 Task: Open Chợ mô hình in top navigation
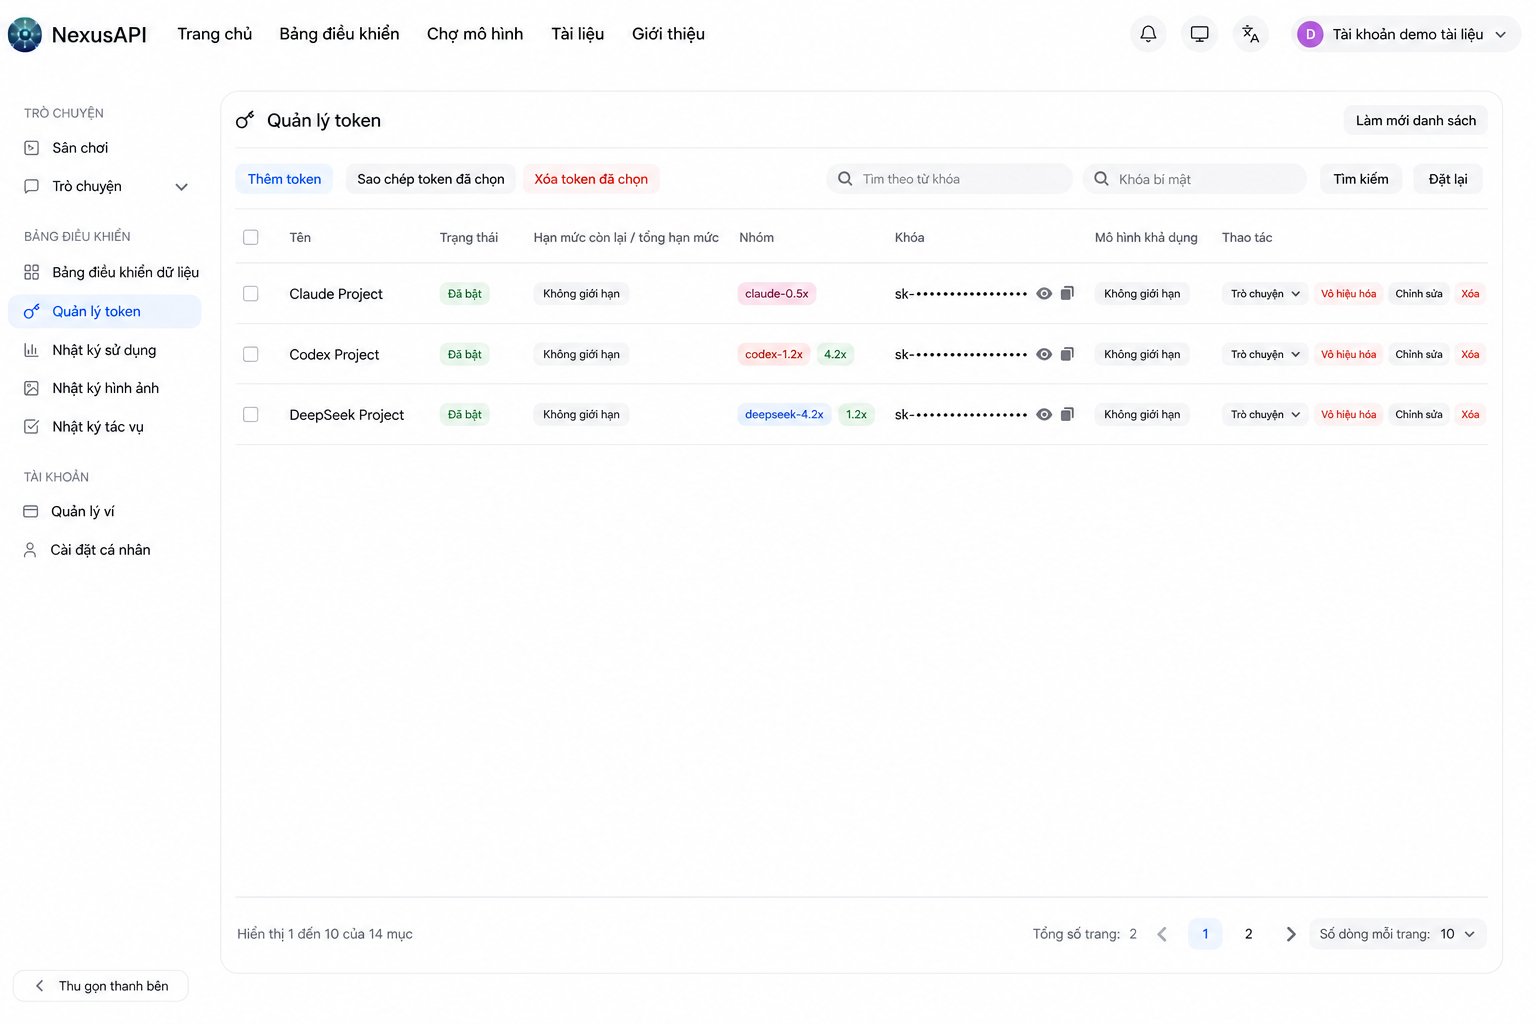point(475,34)
